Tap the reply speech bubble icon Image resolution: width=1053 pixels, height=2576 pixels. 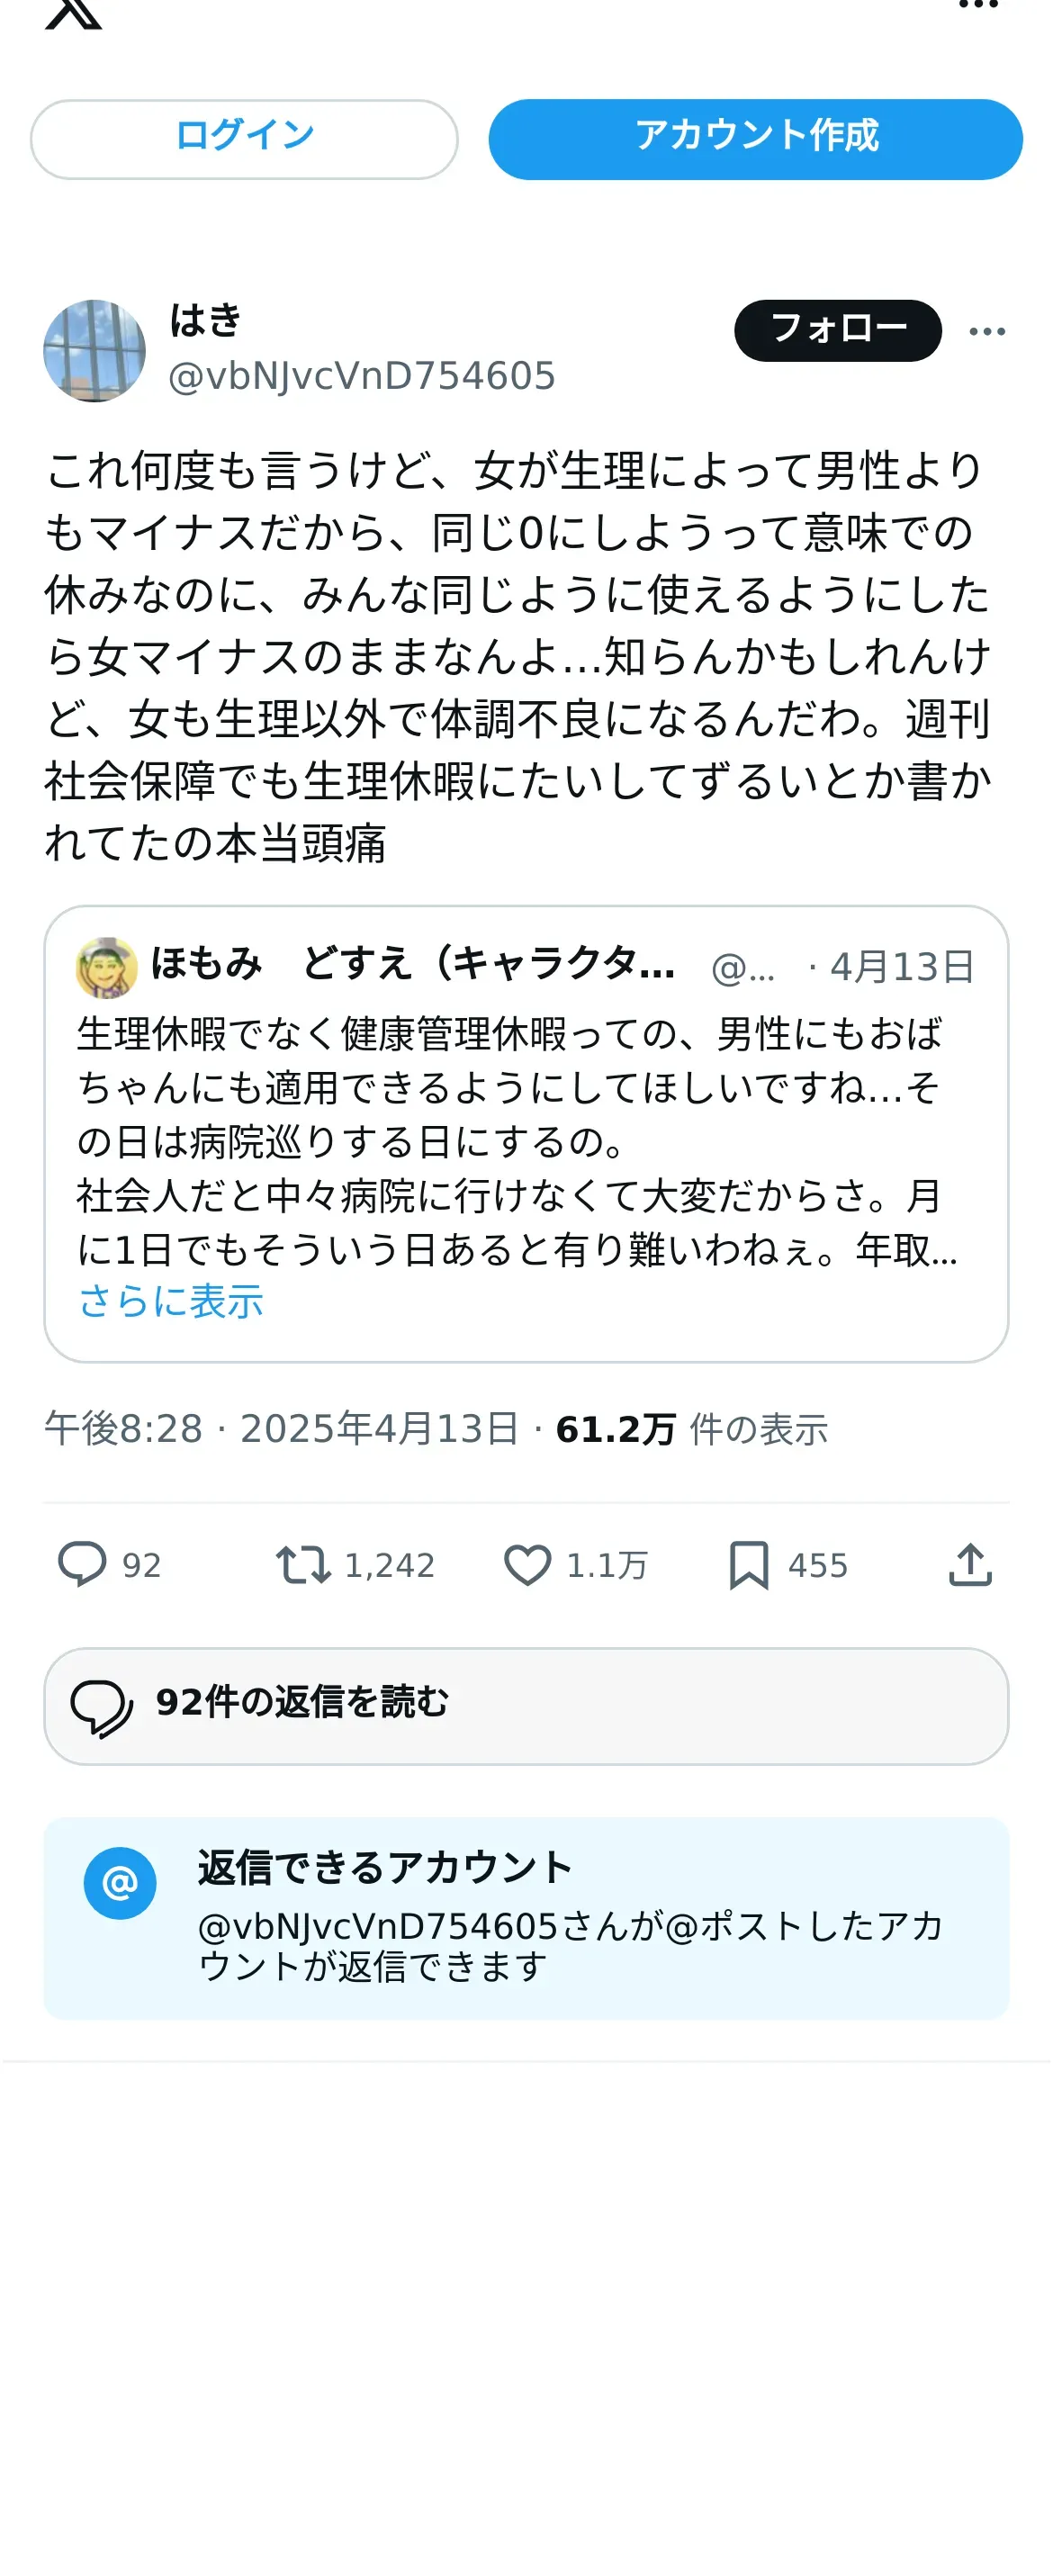click(x=82, y=1565)
